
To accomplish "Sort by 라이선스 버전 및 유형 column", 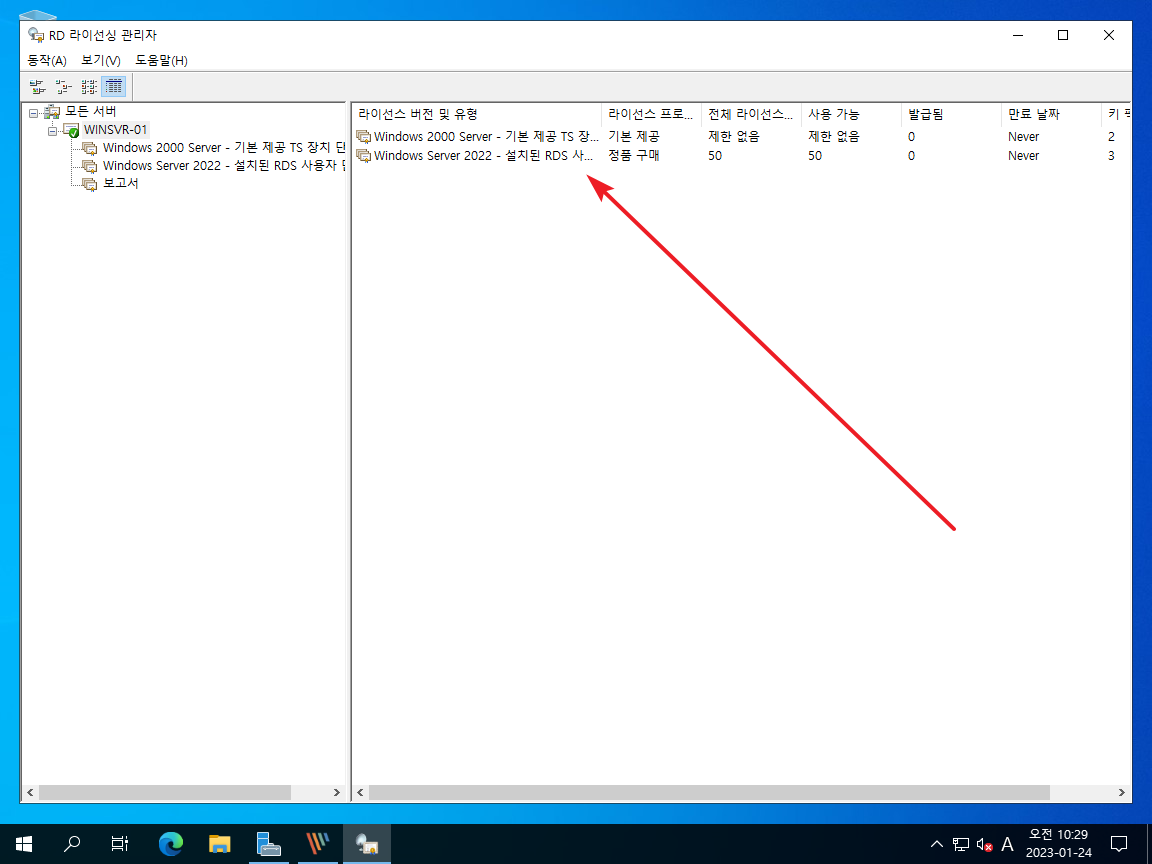I will click(477, 115).
